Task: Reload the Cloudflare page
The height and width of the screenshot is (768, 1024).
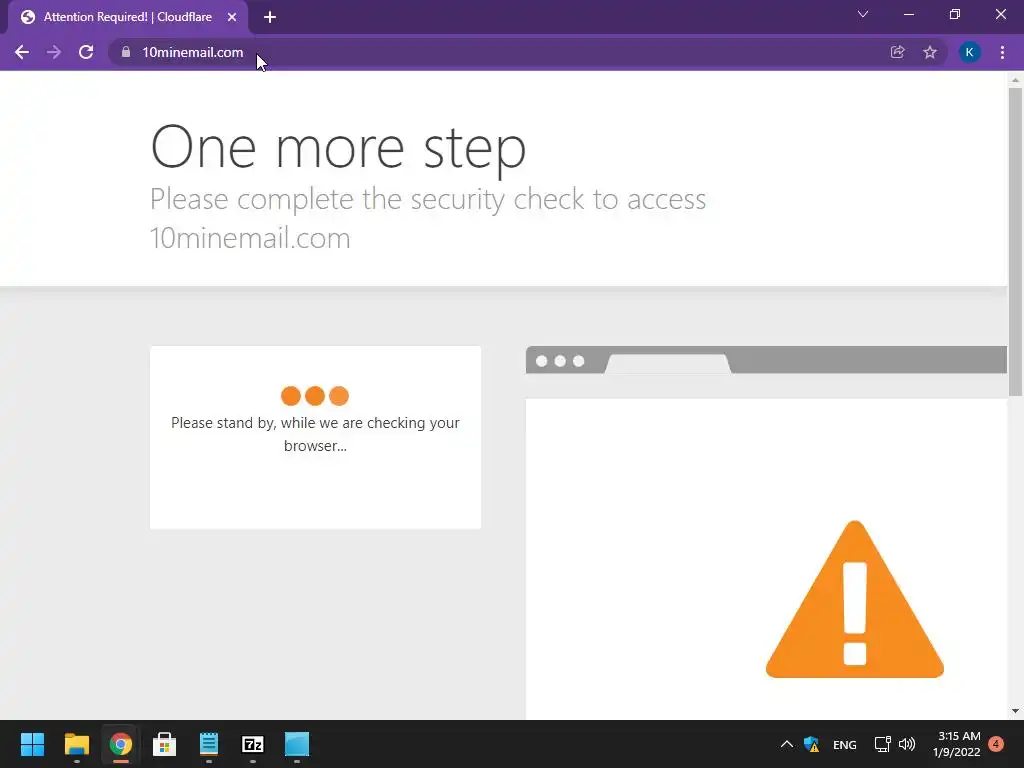Action: [86, 52]
